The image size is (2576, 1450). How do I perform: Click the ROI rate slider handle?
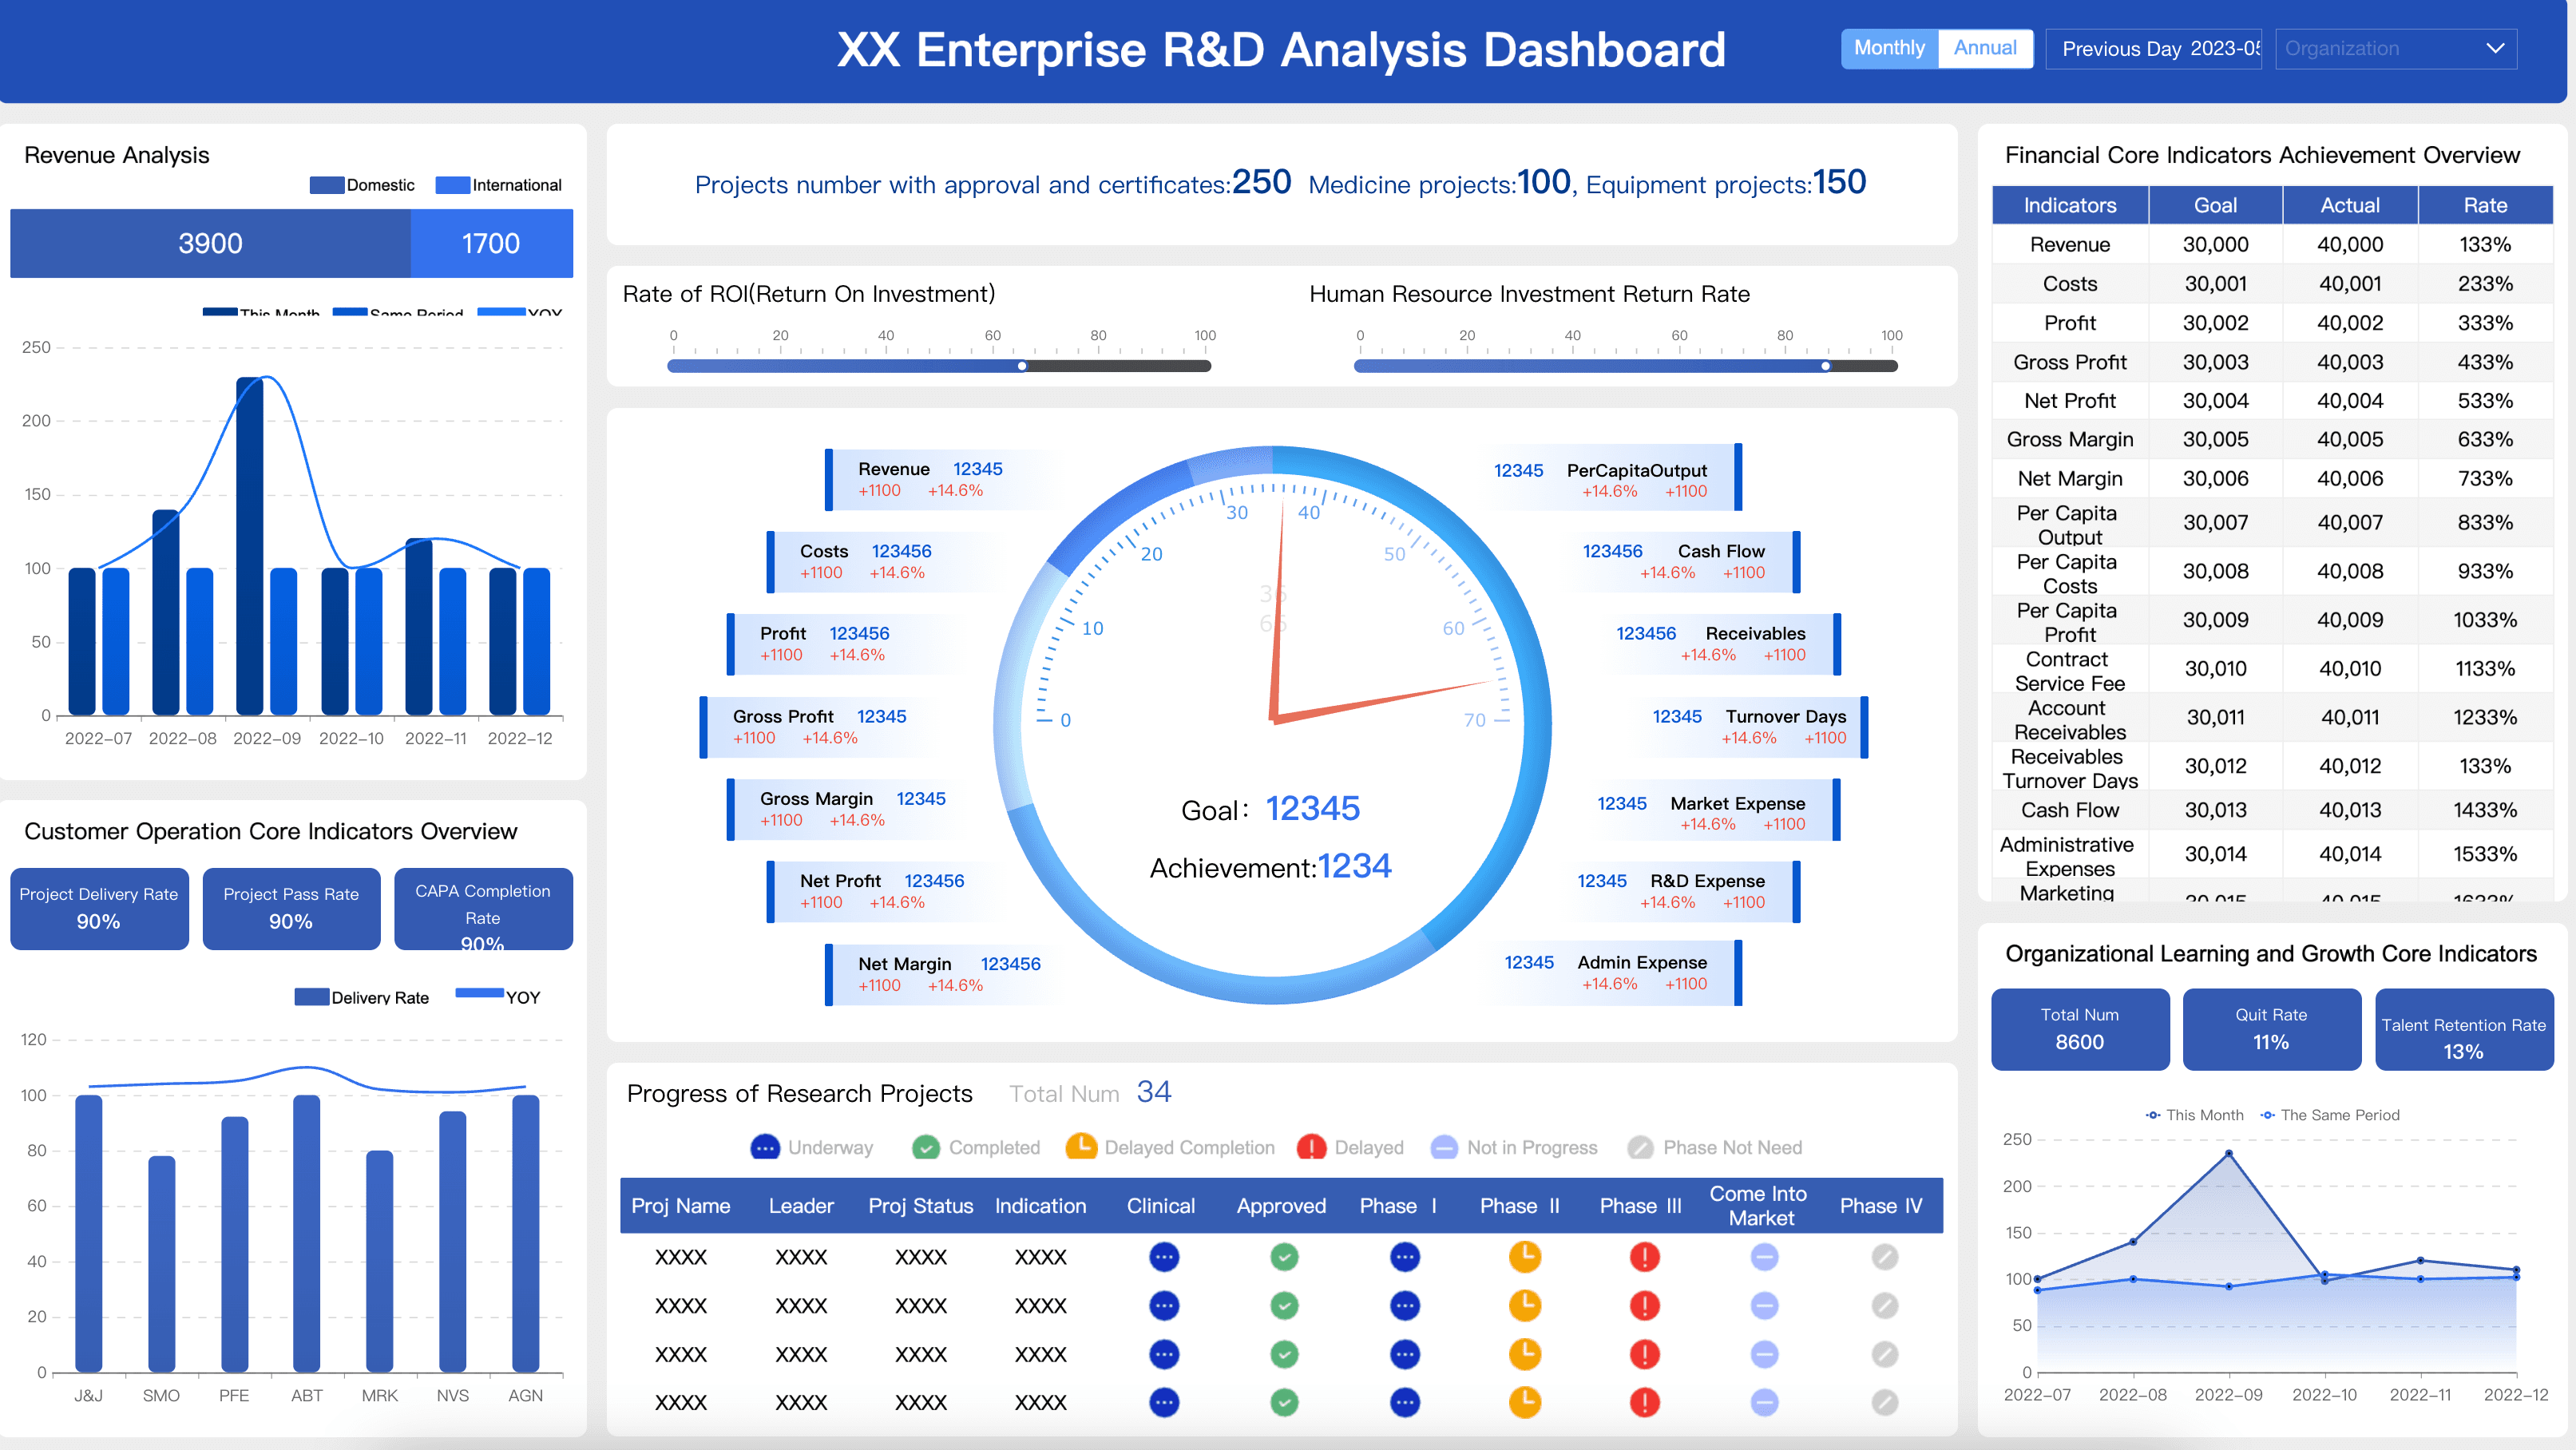pyautogui.click(x=1021, y=366)
